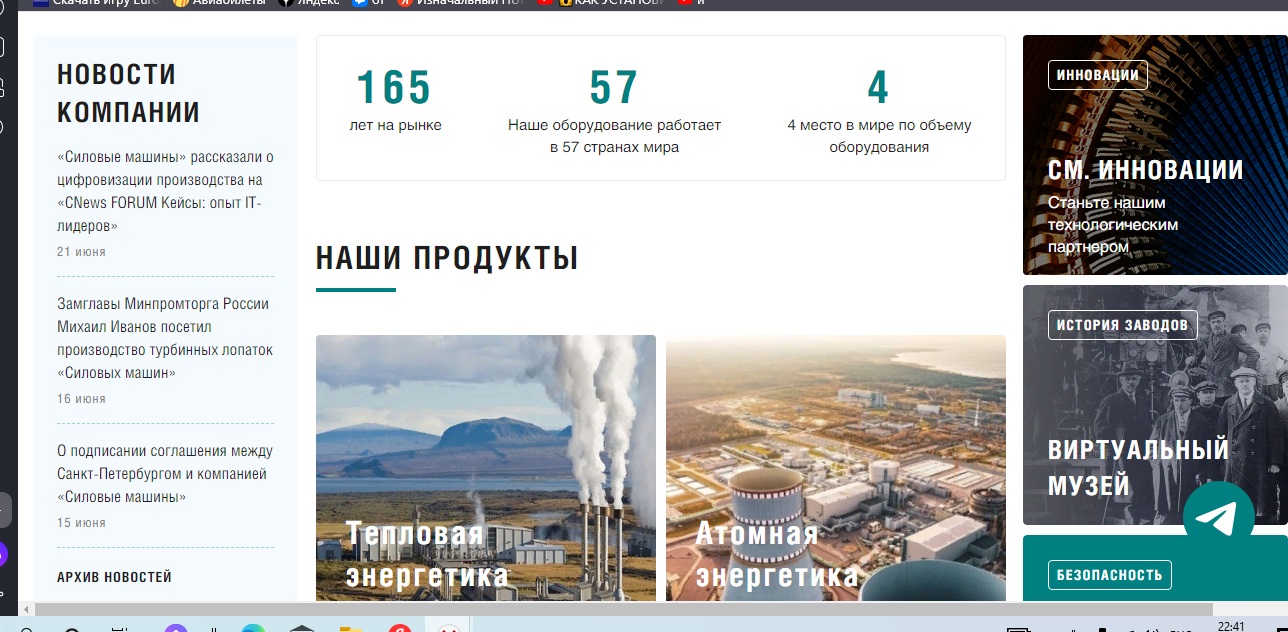Click the ИСТОРИЯ ЗАВОДОВ tag label

click(1123, 325)
